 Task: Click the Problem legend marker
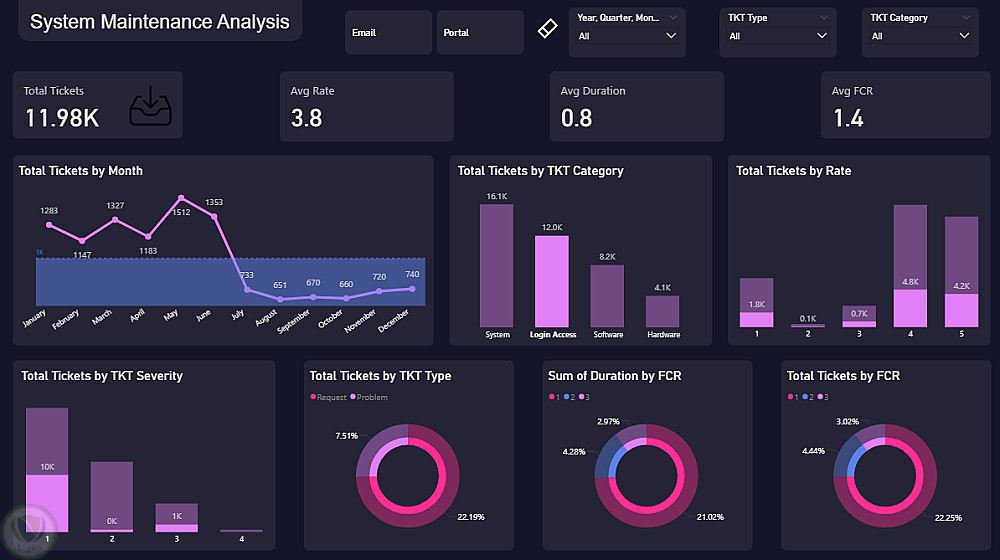point(353,397)
